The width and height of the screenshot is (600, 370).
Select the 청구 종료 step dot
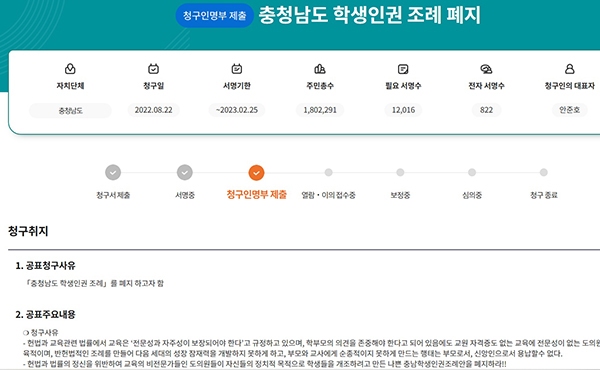[544, 173]
